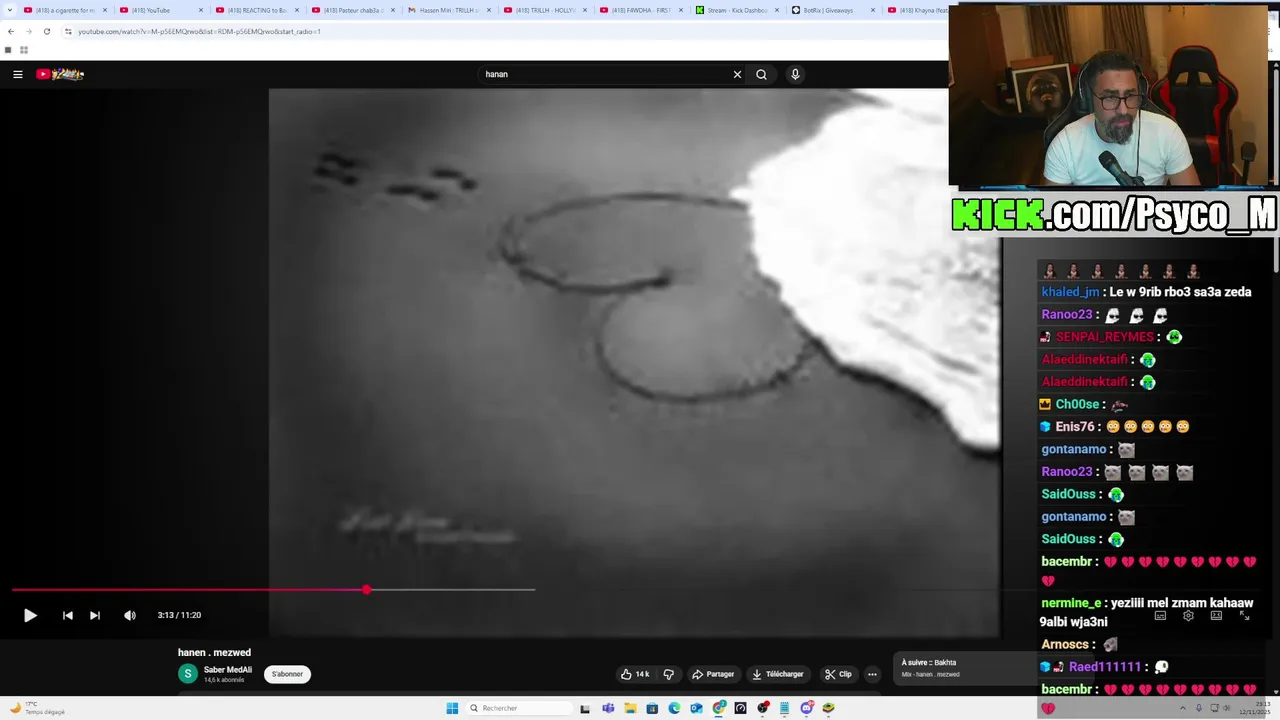Skip to the previous video
Viewport: 1280px width, 720px height.
tap(67, 616)
